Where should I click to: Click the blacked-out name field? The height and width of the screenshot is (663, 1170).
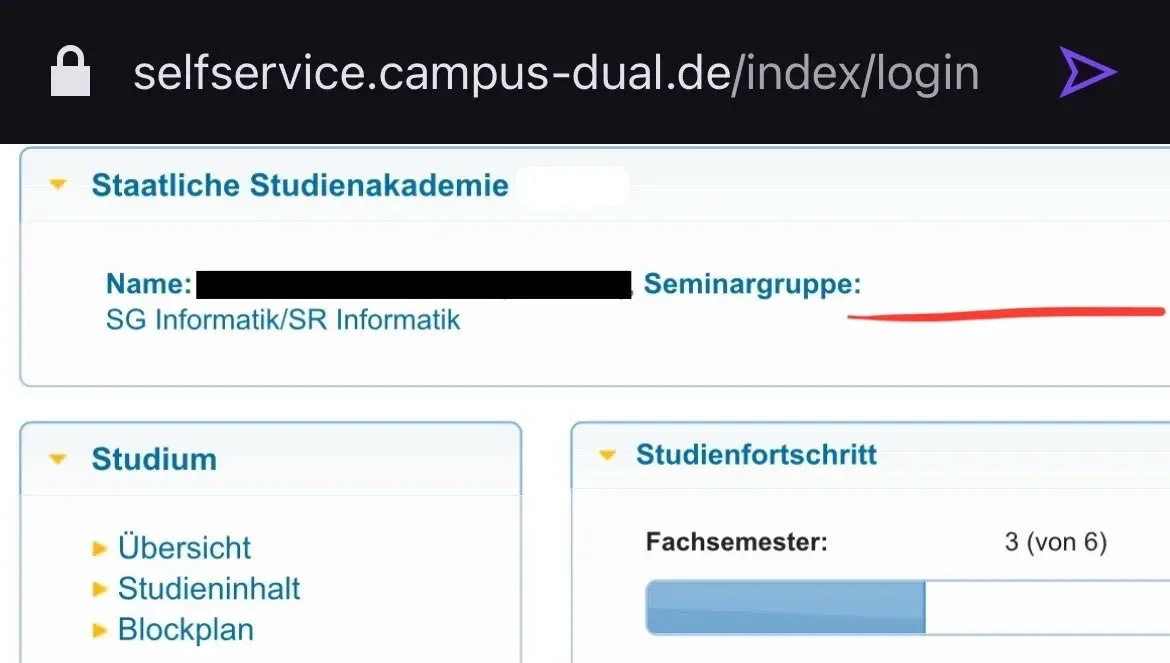(x=414, y=285)
